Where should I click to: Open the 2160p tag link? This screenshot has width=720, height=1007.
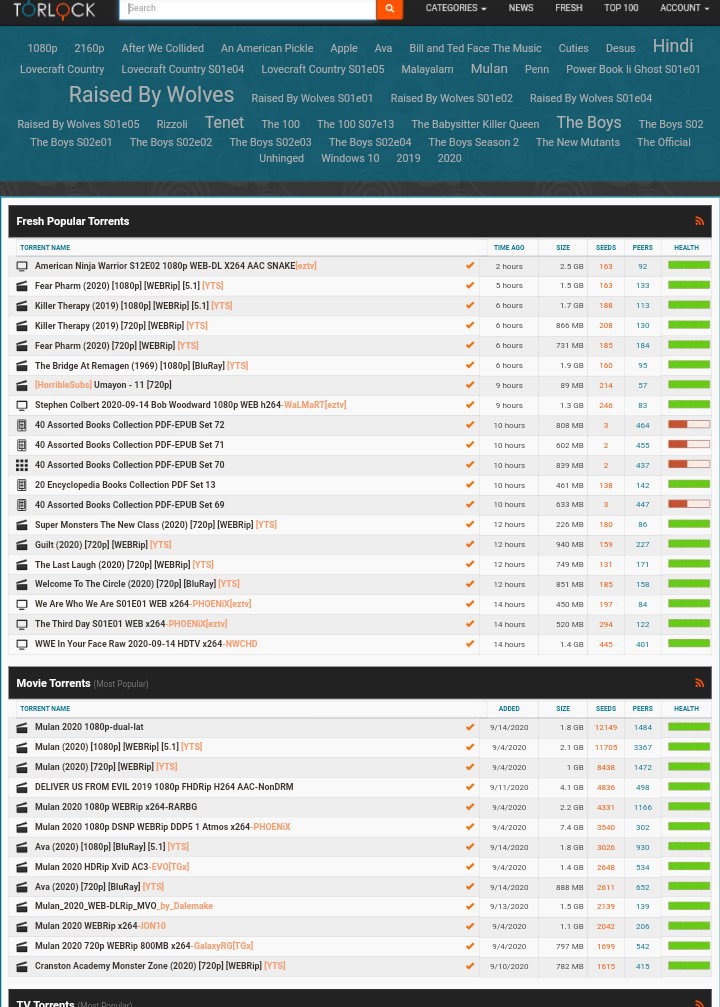[89, 48]
